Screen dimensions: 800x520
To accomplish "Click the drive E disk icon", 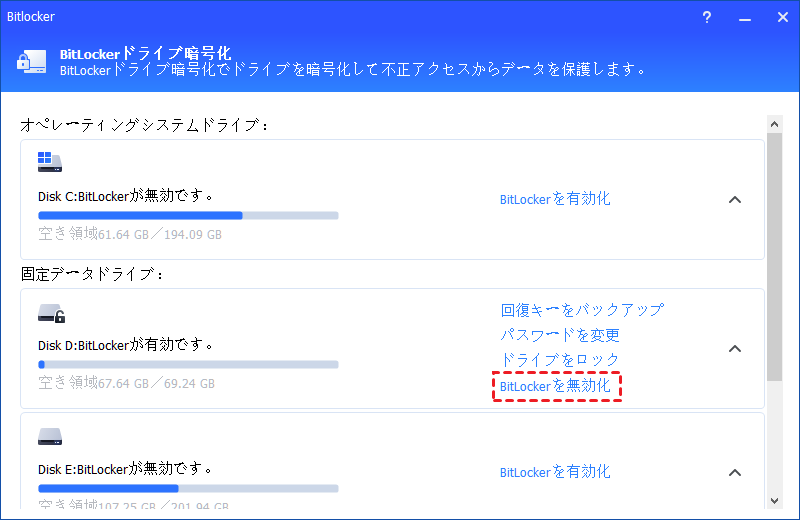I will (50, 436).
